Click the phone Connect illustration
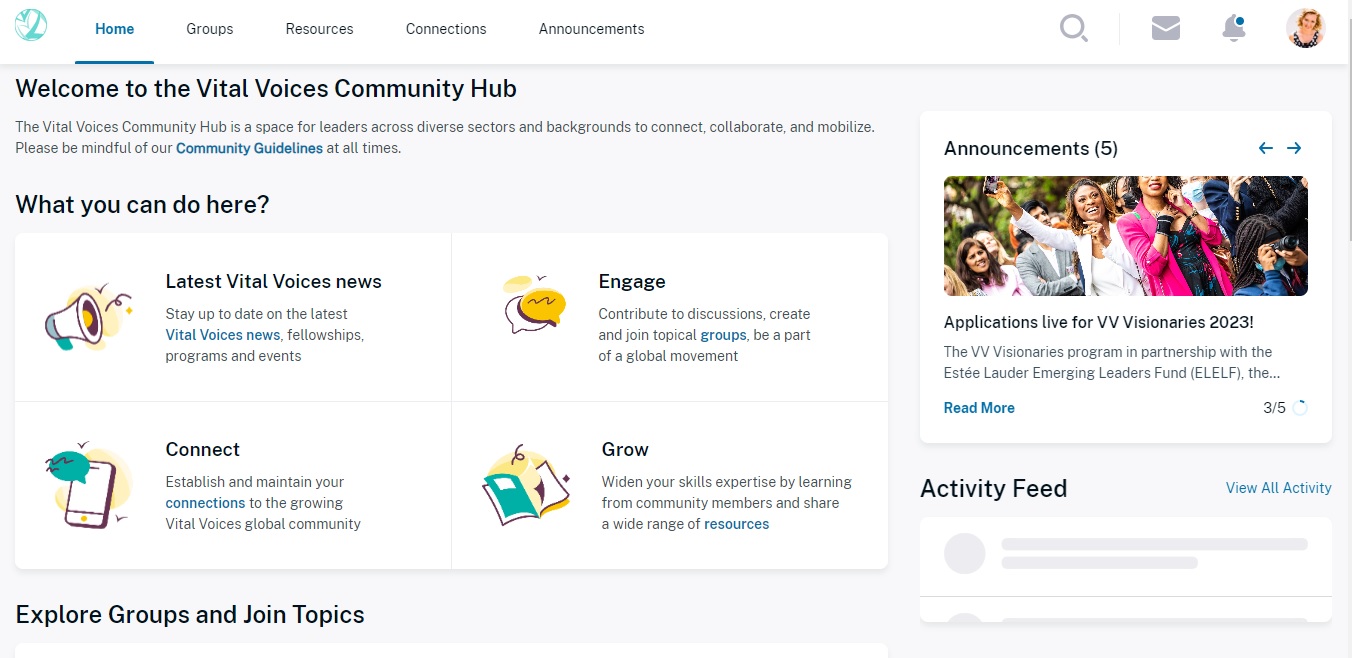Image resolution: width=1352 pixels, height=658 pixels. click(x=88, y=487)
